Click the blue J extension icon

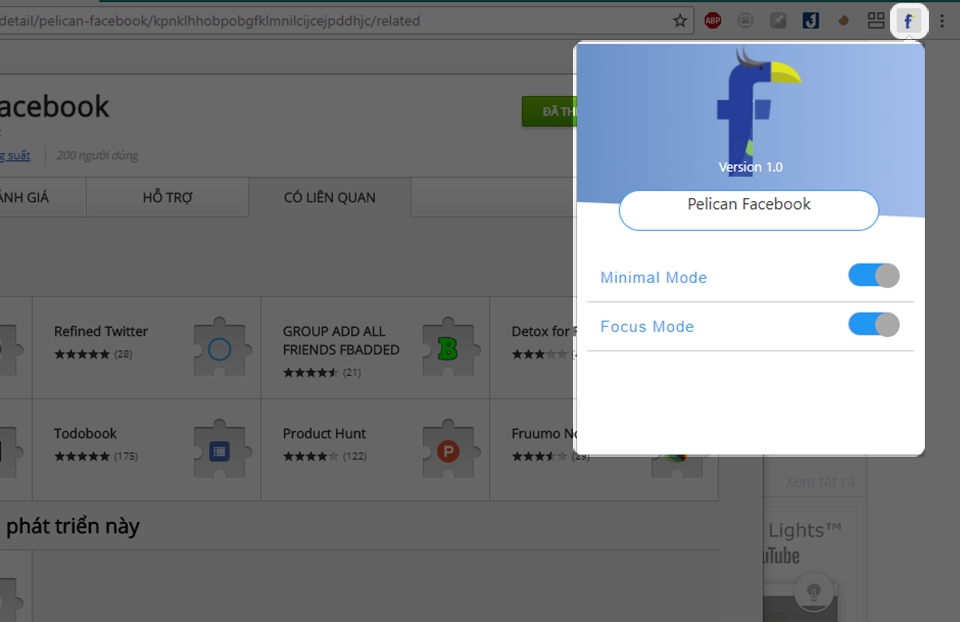click(x=811, y=21)
